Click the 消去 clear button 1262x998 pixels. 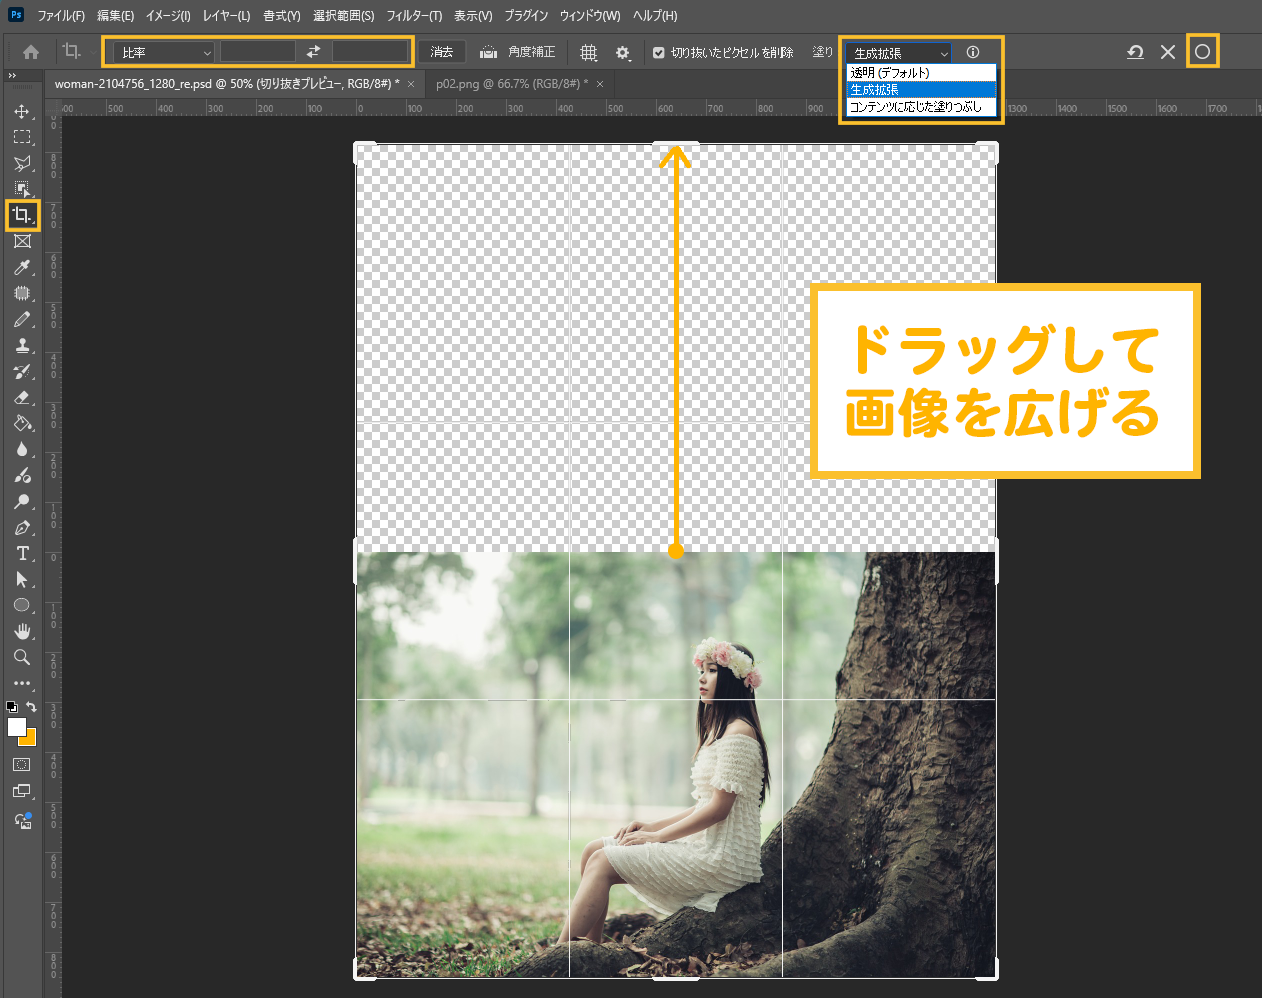(442, 52)
